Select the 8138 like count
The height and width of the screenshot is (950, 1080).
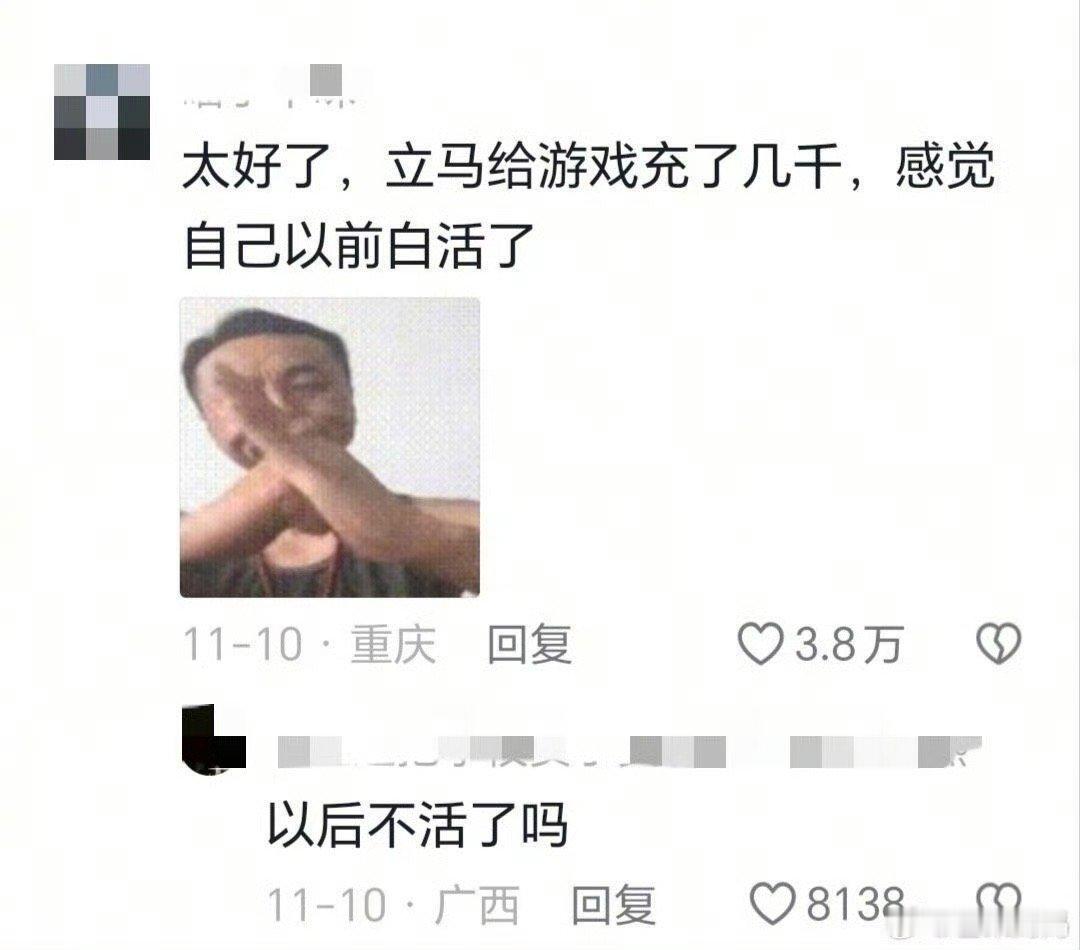point(855,904)
